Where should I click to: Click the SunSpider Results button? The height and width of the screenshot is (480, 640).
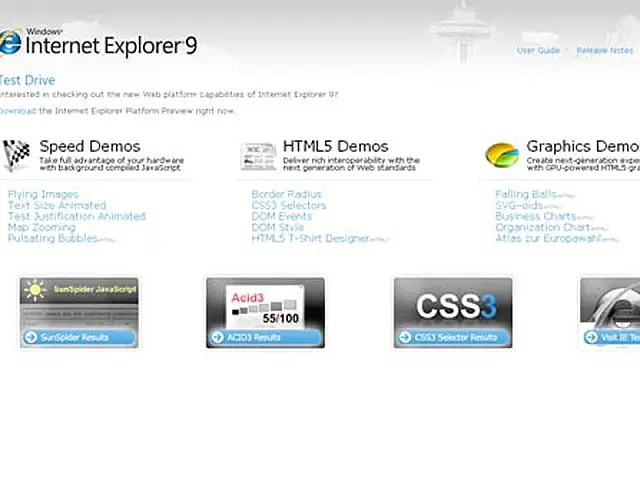[x=79, y=337]
